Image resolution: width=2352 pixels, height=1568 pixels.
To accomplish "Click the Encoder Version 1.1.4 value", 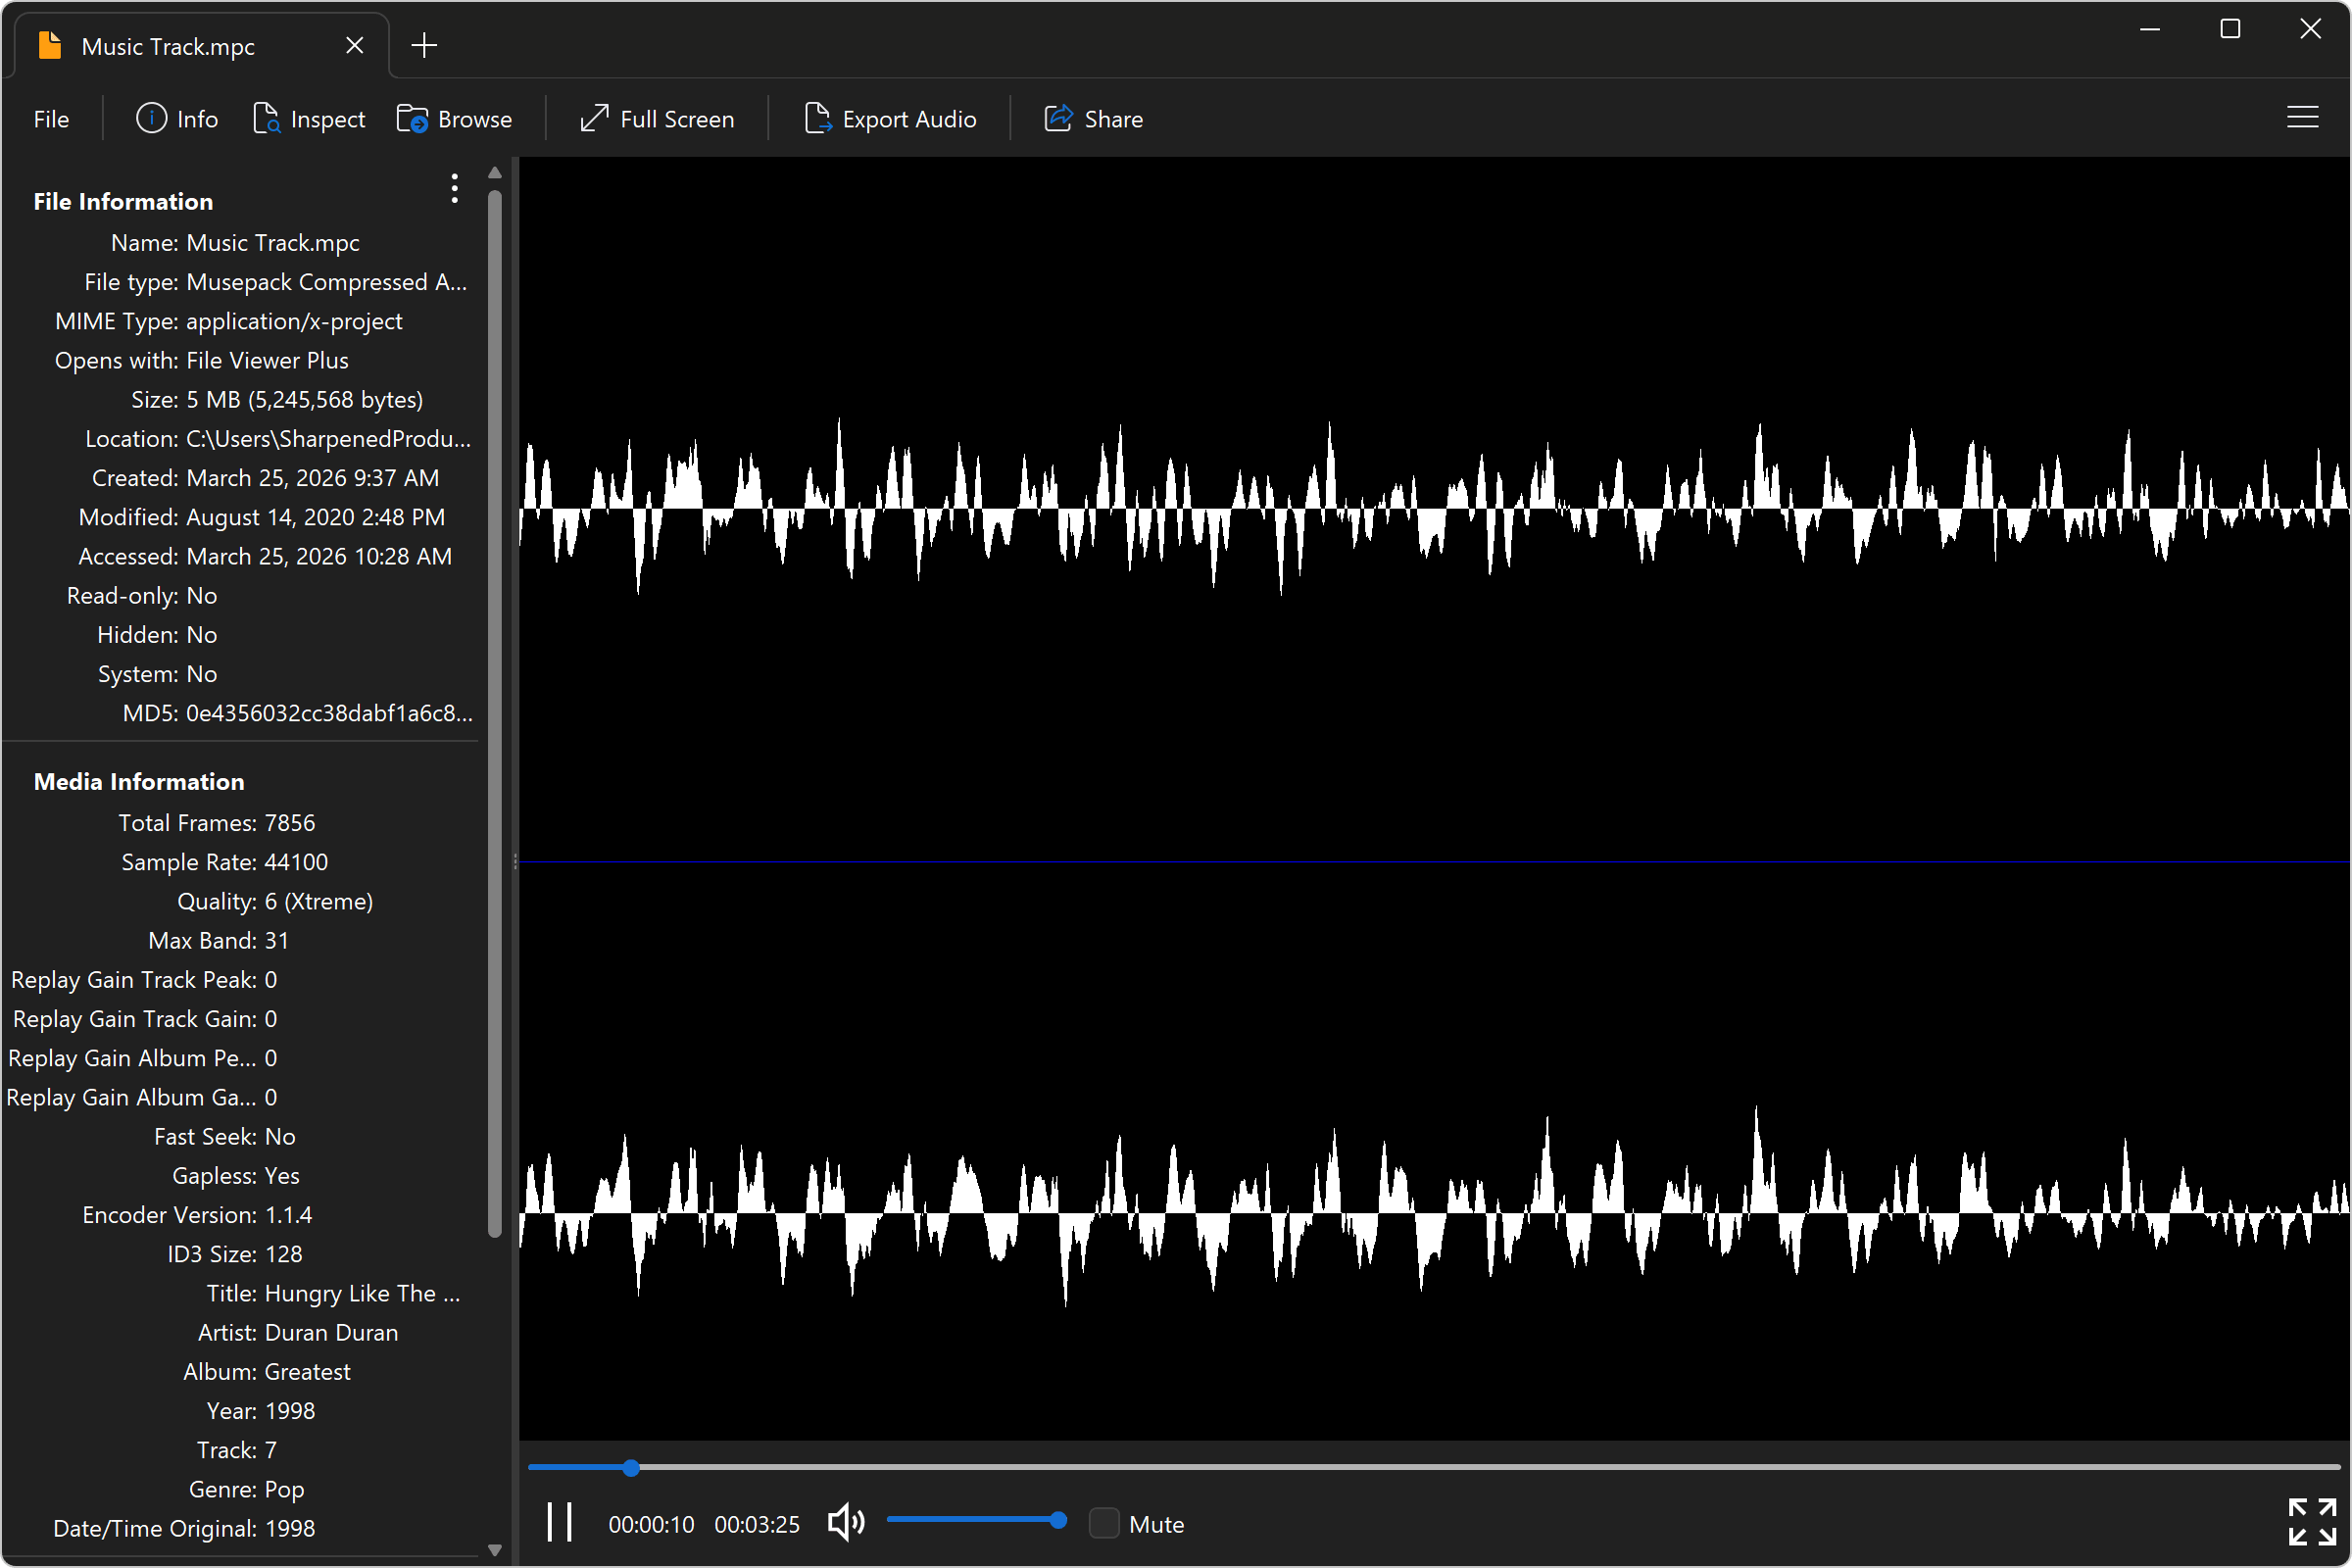I will pos(288,1214).
